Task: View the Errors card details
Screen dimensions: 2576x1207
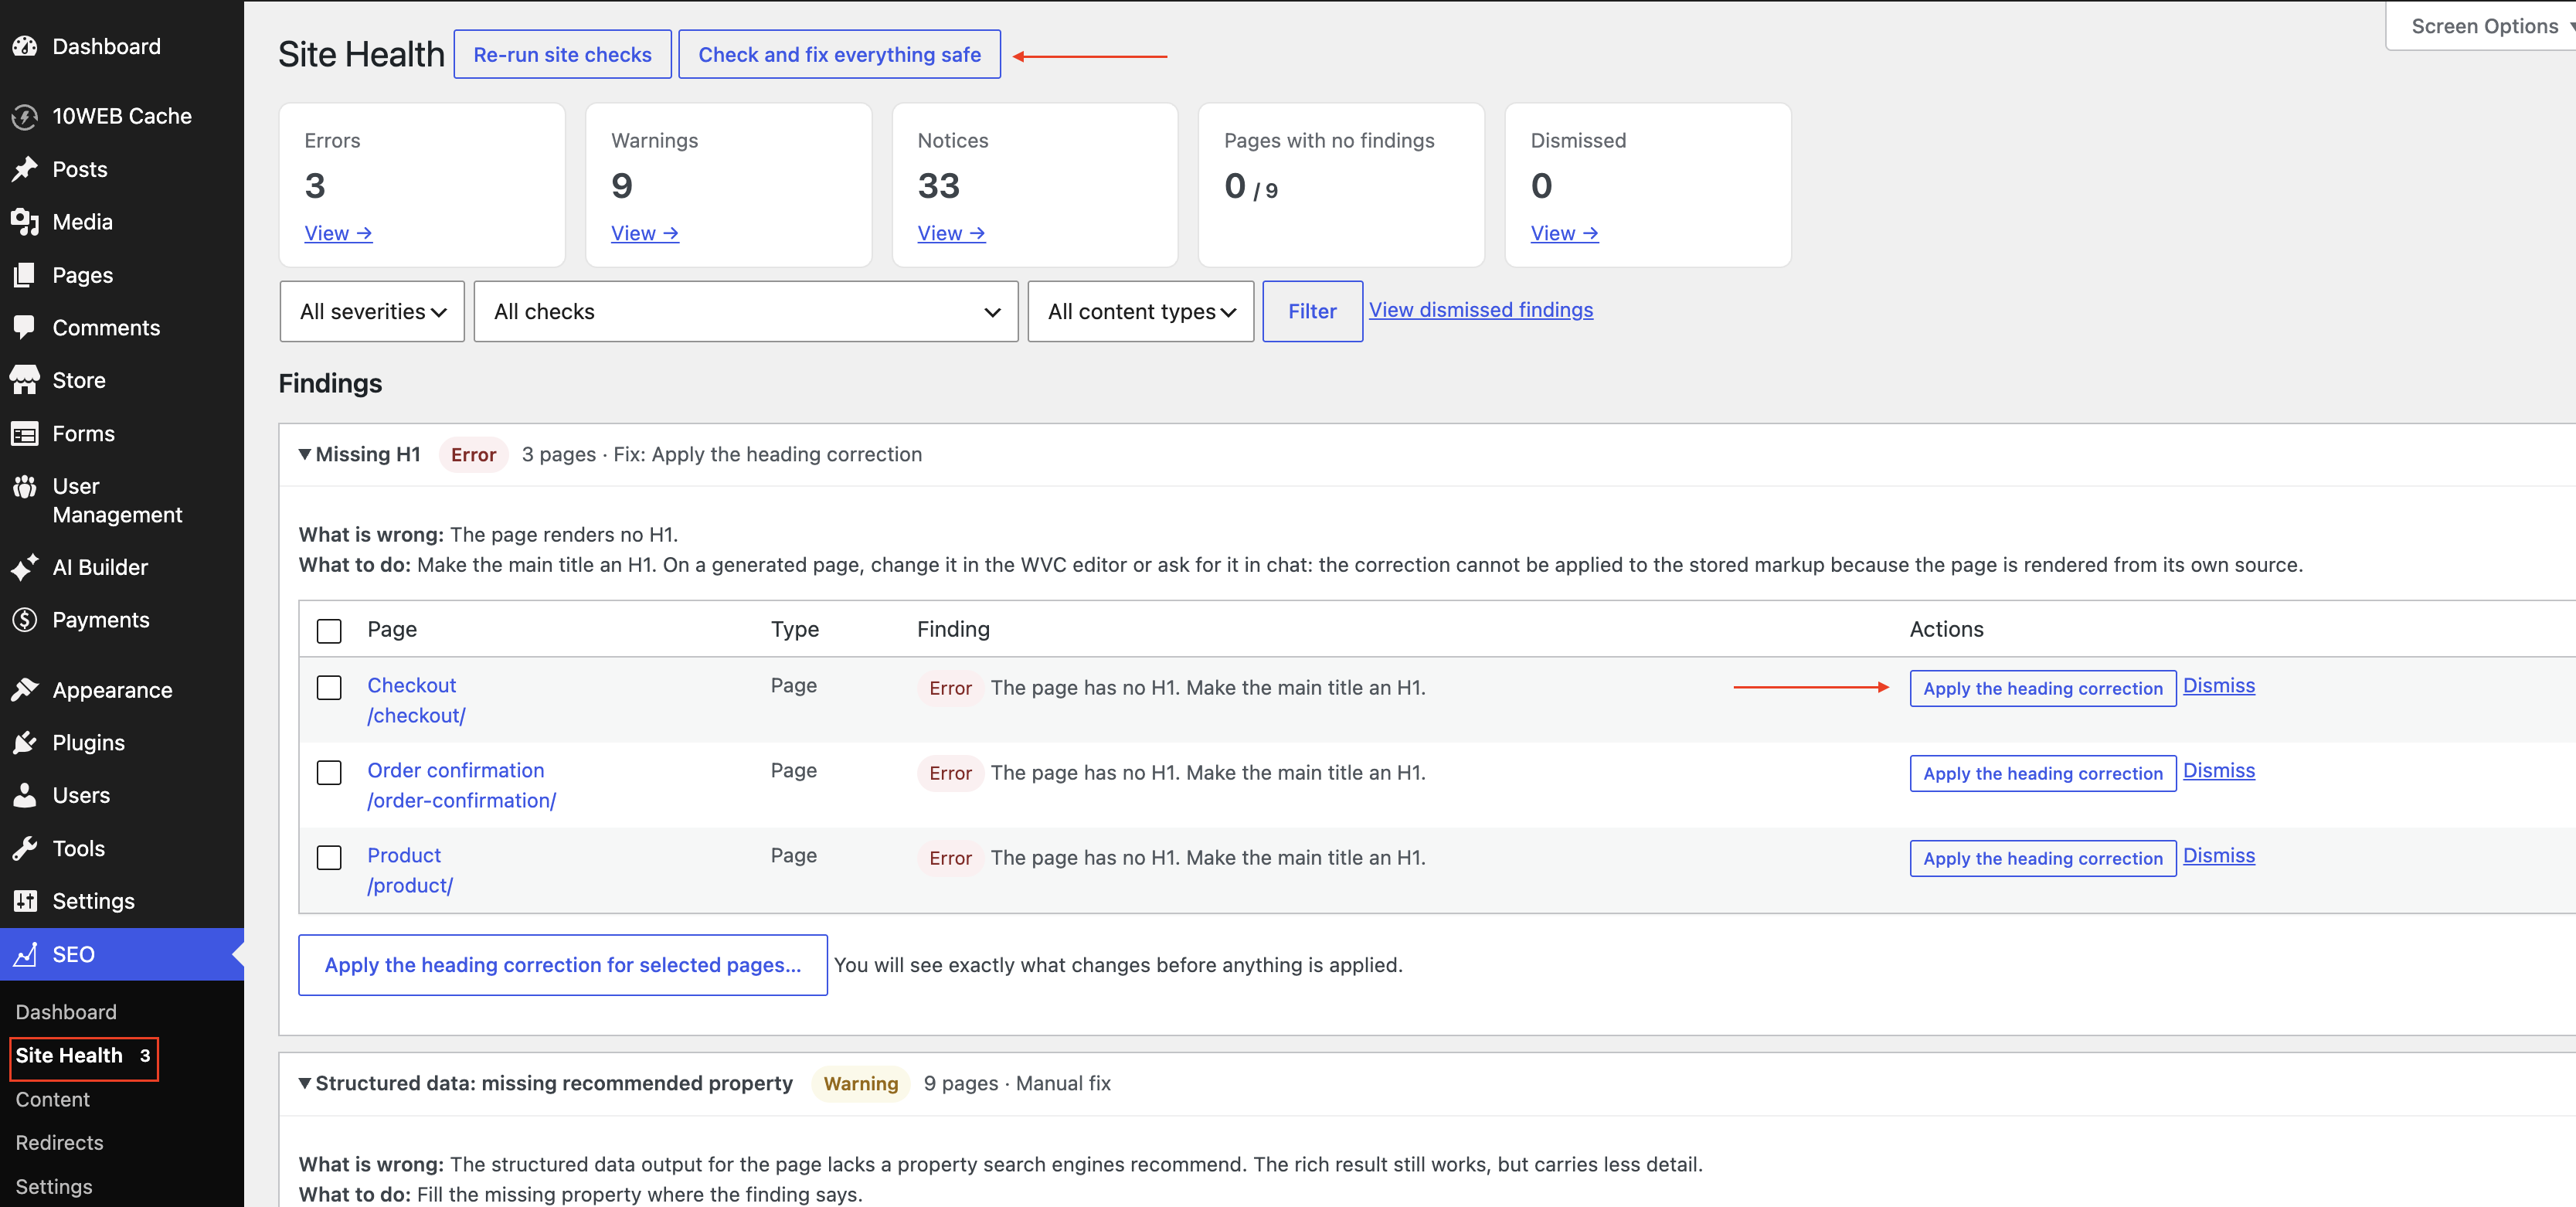Action: point(338,233)
